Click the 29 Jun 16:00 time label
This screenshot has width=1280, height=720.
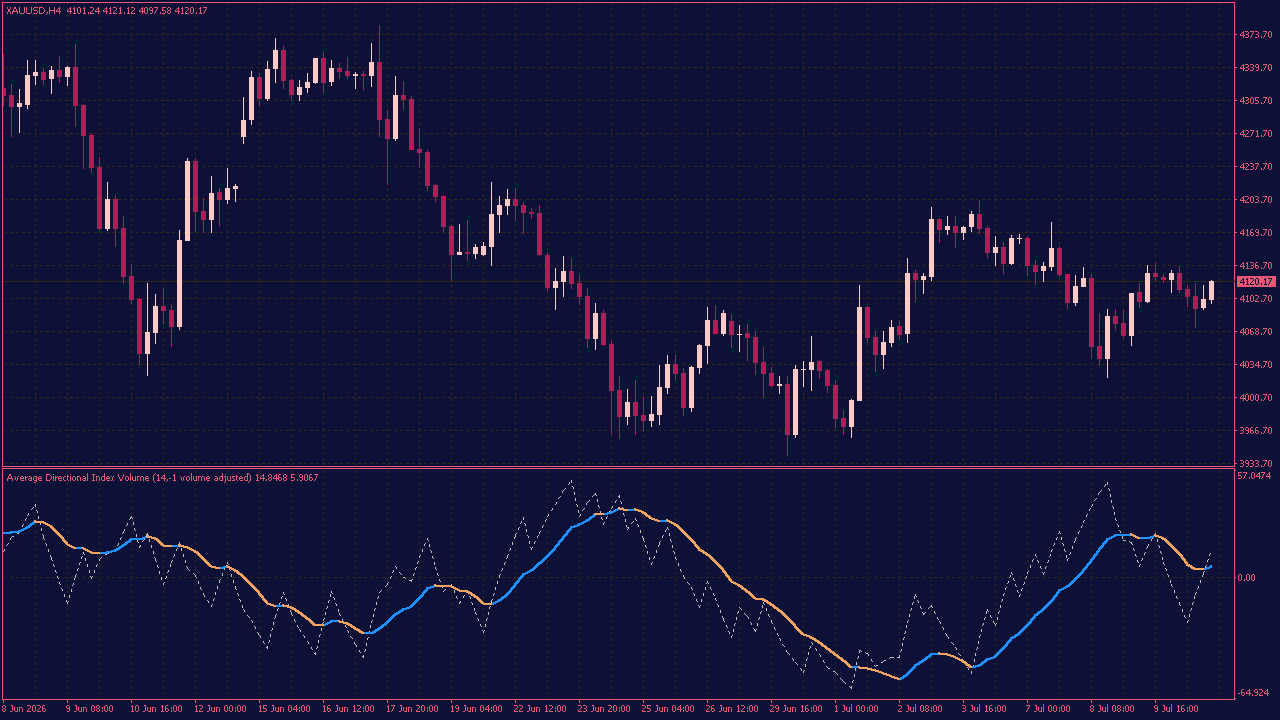tap(795, 709)
